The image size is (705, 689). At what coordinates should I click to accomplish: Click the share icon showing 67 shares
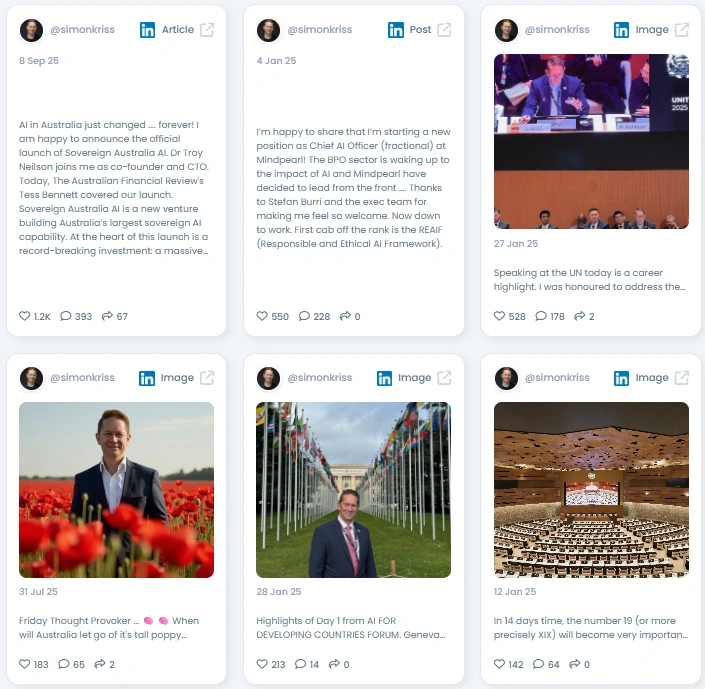click(x=107, y=316)
